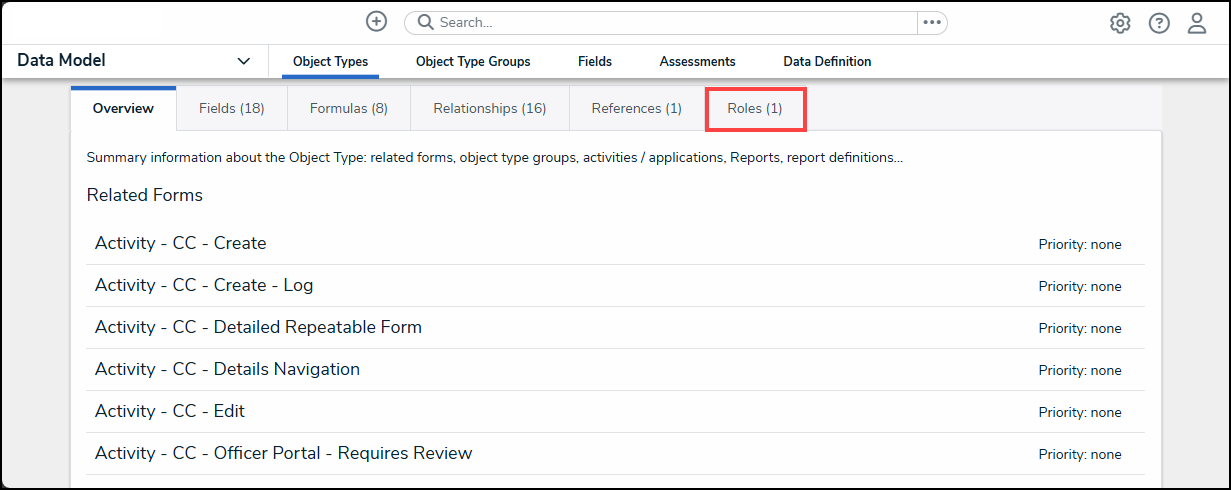Open the user profile icon

point(1197,23)
